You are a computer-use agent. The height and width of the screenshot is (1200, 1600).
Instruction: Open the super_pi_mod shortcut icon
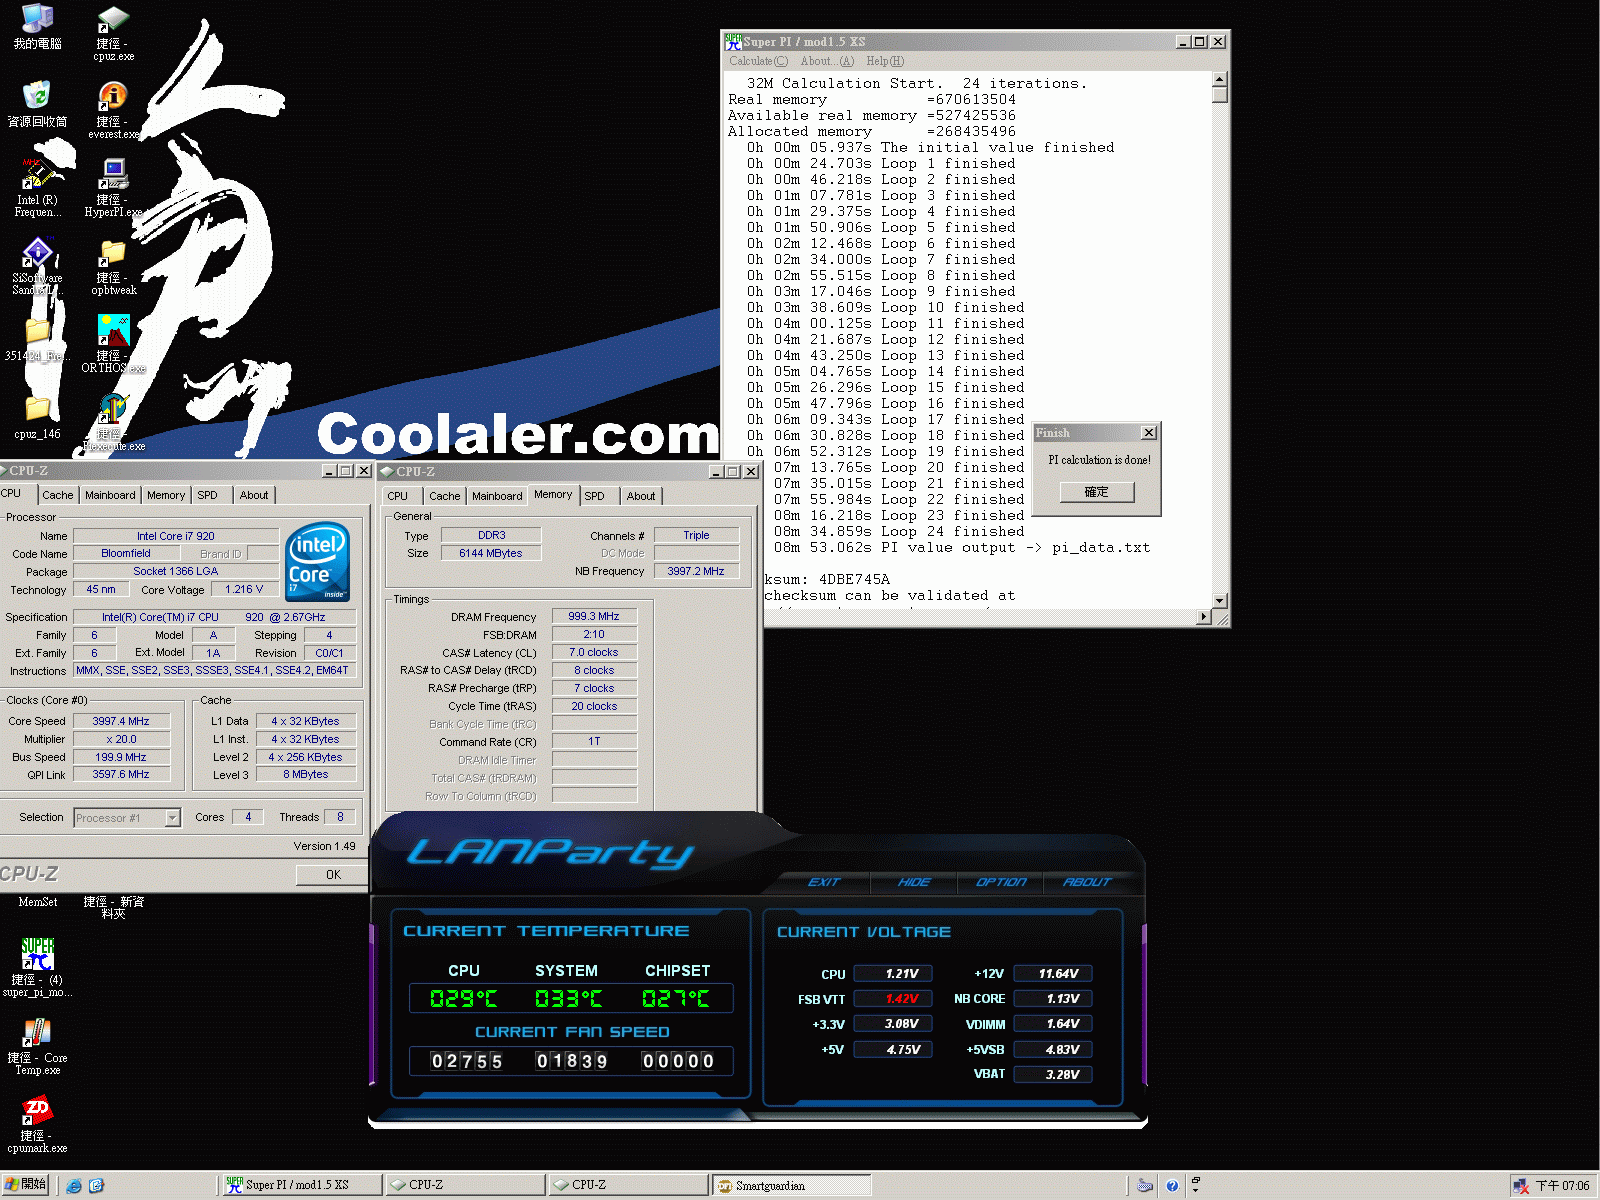(x=37, y=968)
